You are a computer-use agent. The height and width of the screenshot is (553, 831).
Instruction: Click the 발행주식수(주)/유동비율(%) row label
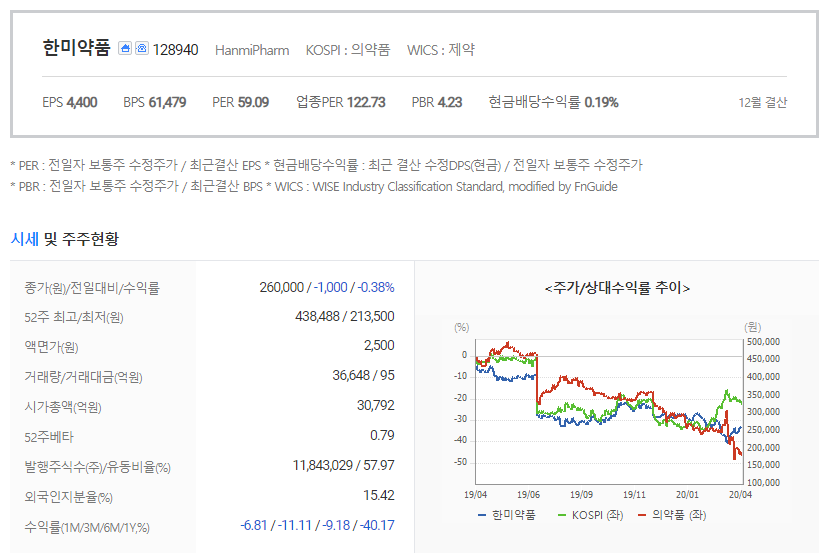98,467
